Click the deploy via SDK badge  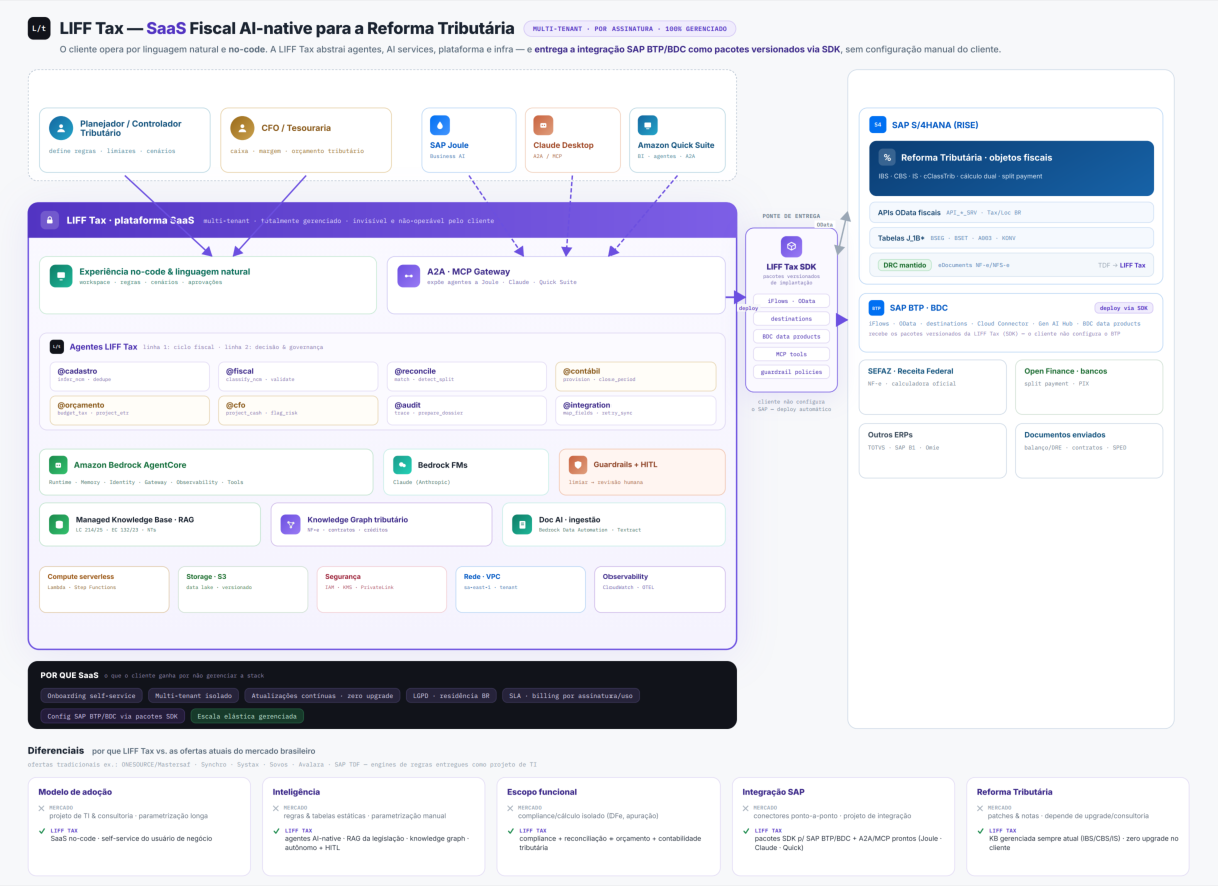[1124, 308]
